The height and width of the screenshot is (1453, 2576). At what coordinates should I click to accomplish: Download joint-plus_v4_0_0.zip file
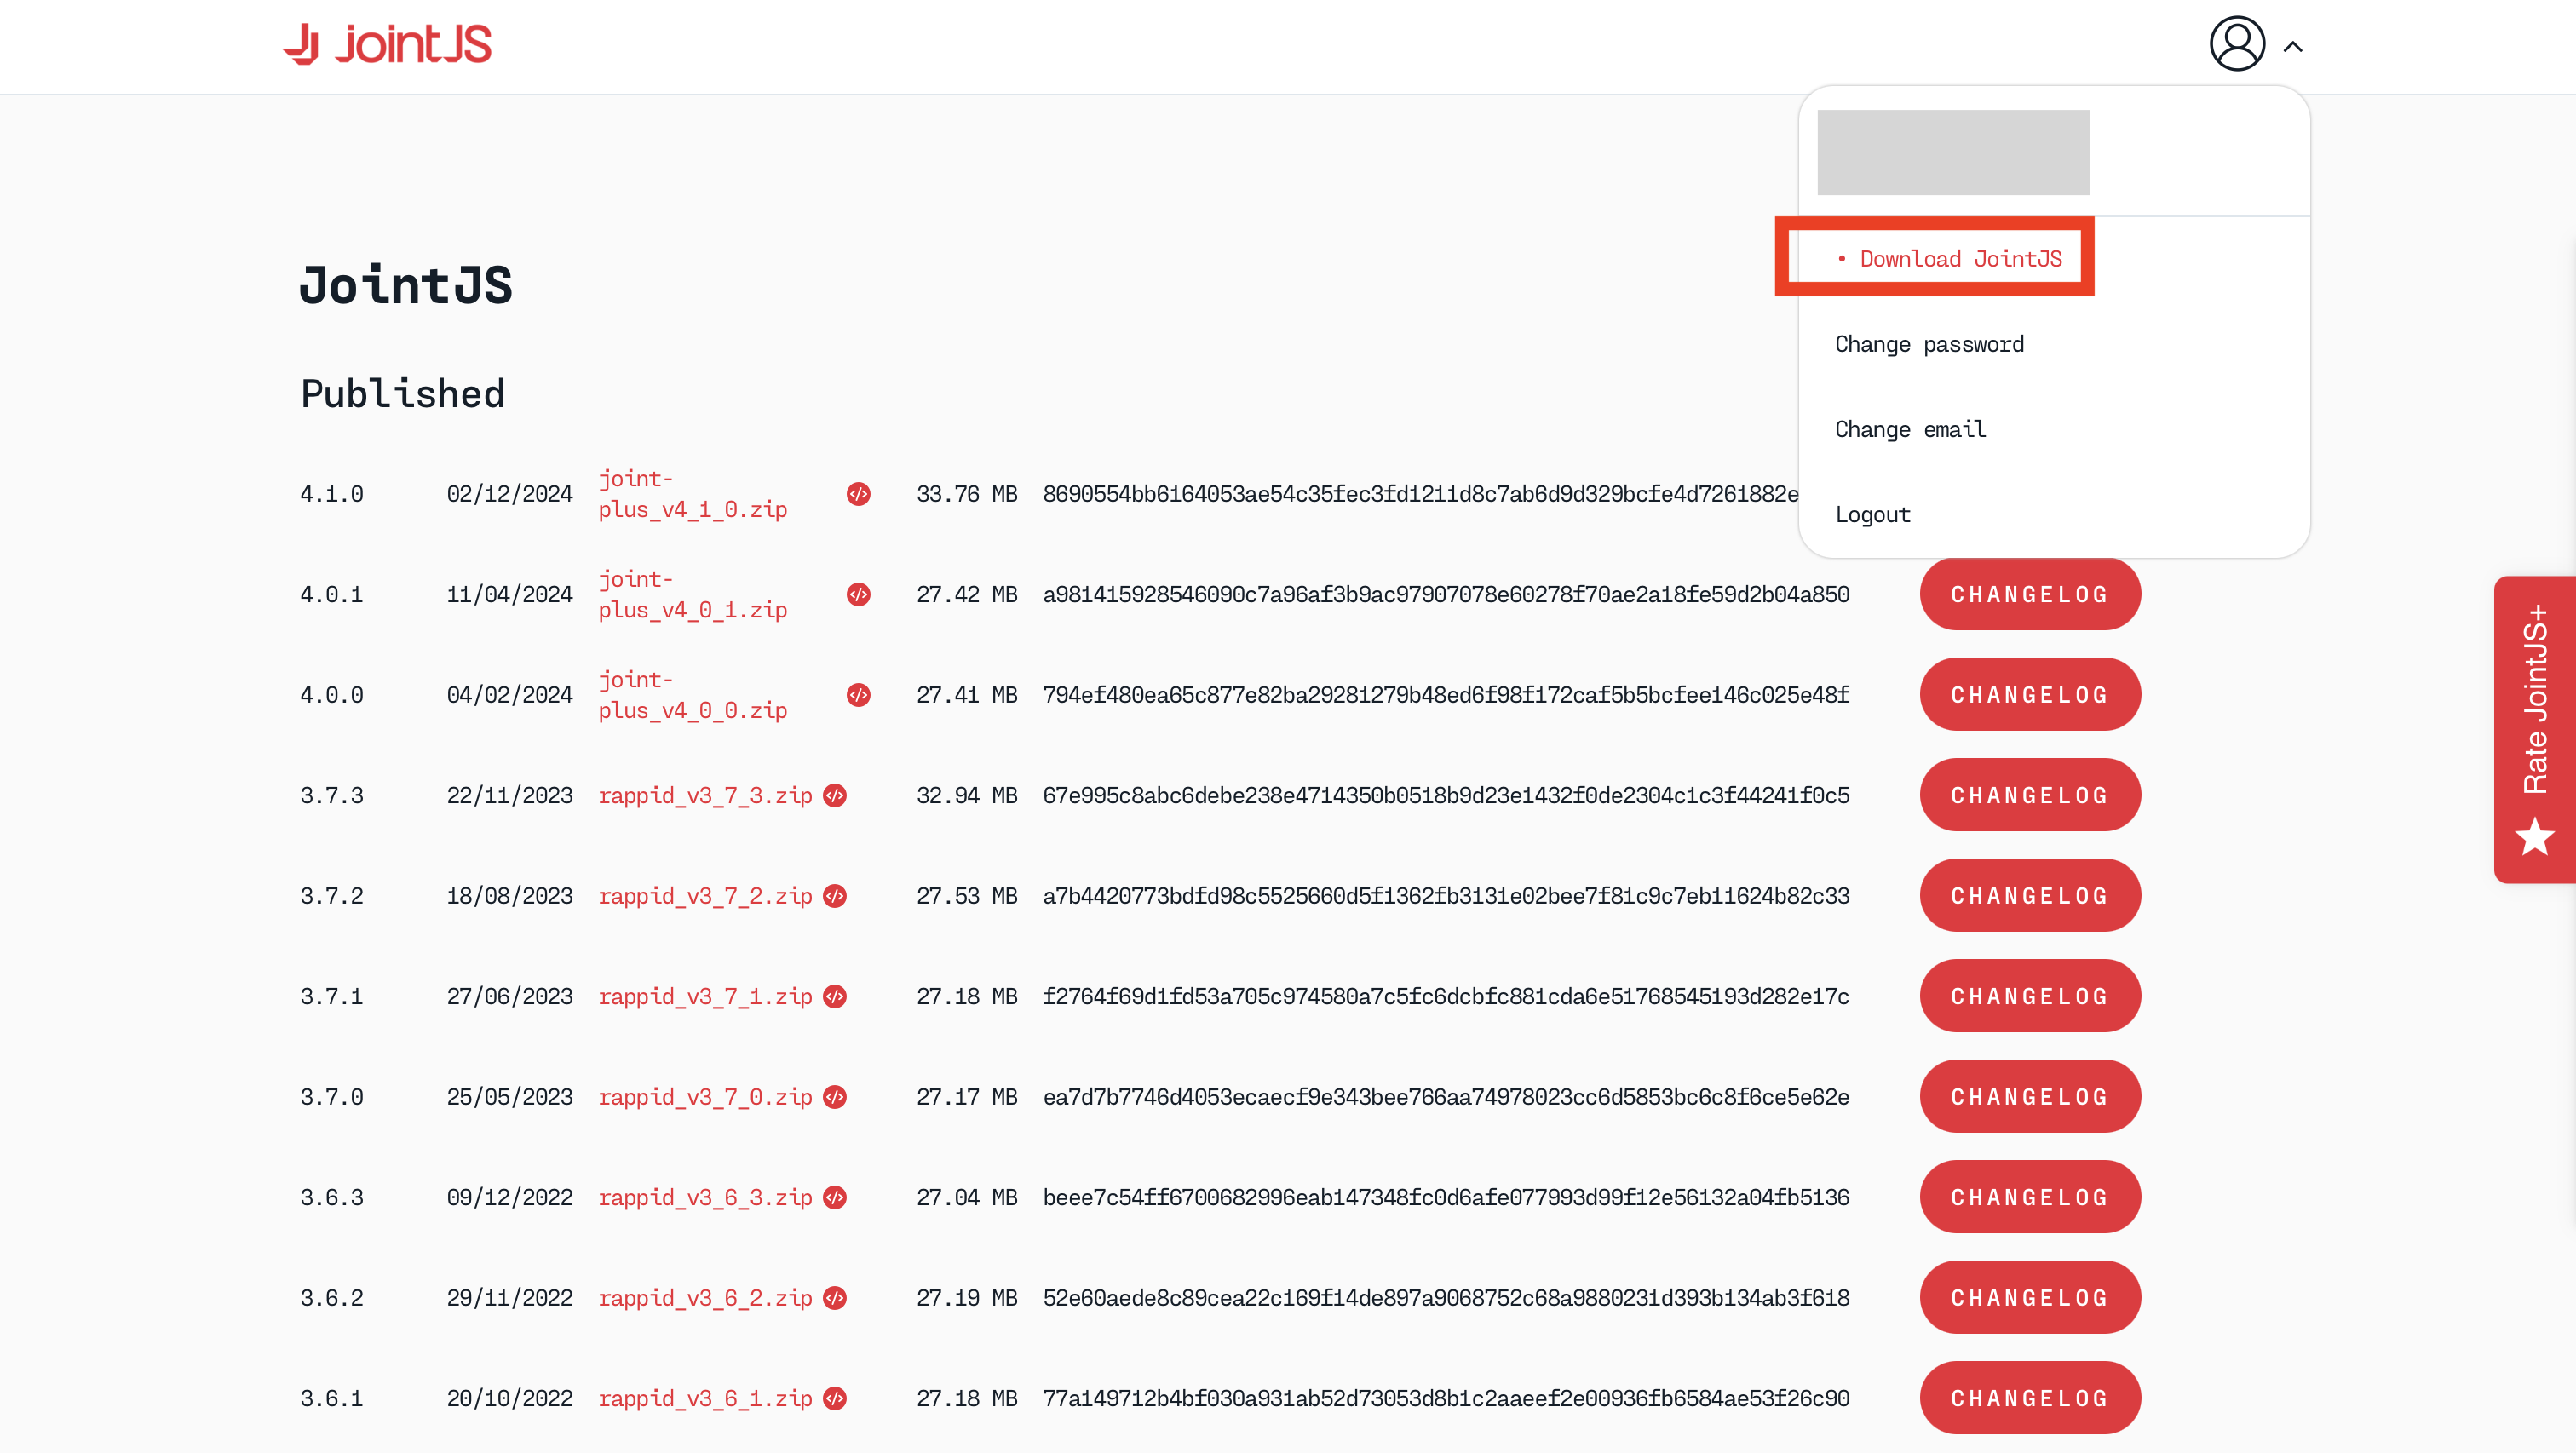(692, 695)
